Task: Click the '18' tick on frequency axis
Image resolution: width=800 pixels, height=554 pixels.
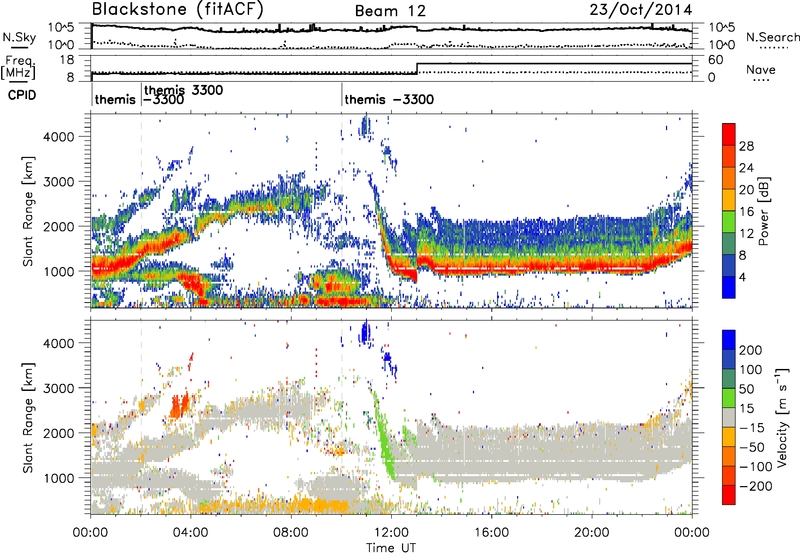Action: [66, 60]
